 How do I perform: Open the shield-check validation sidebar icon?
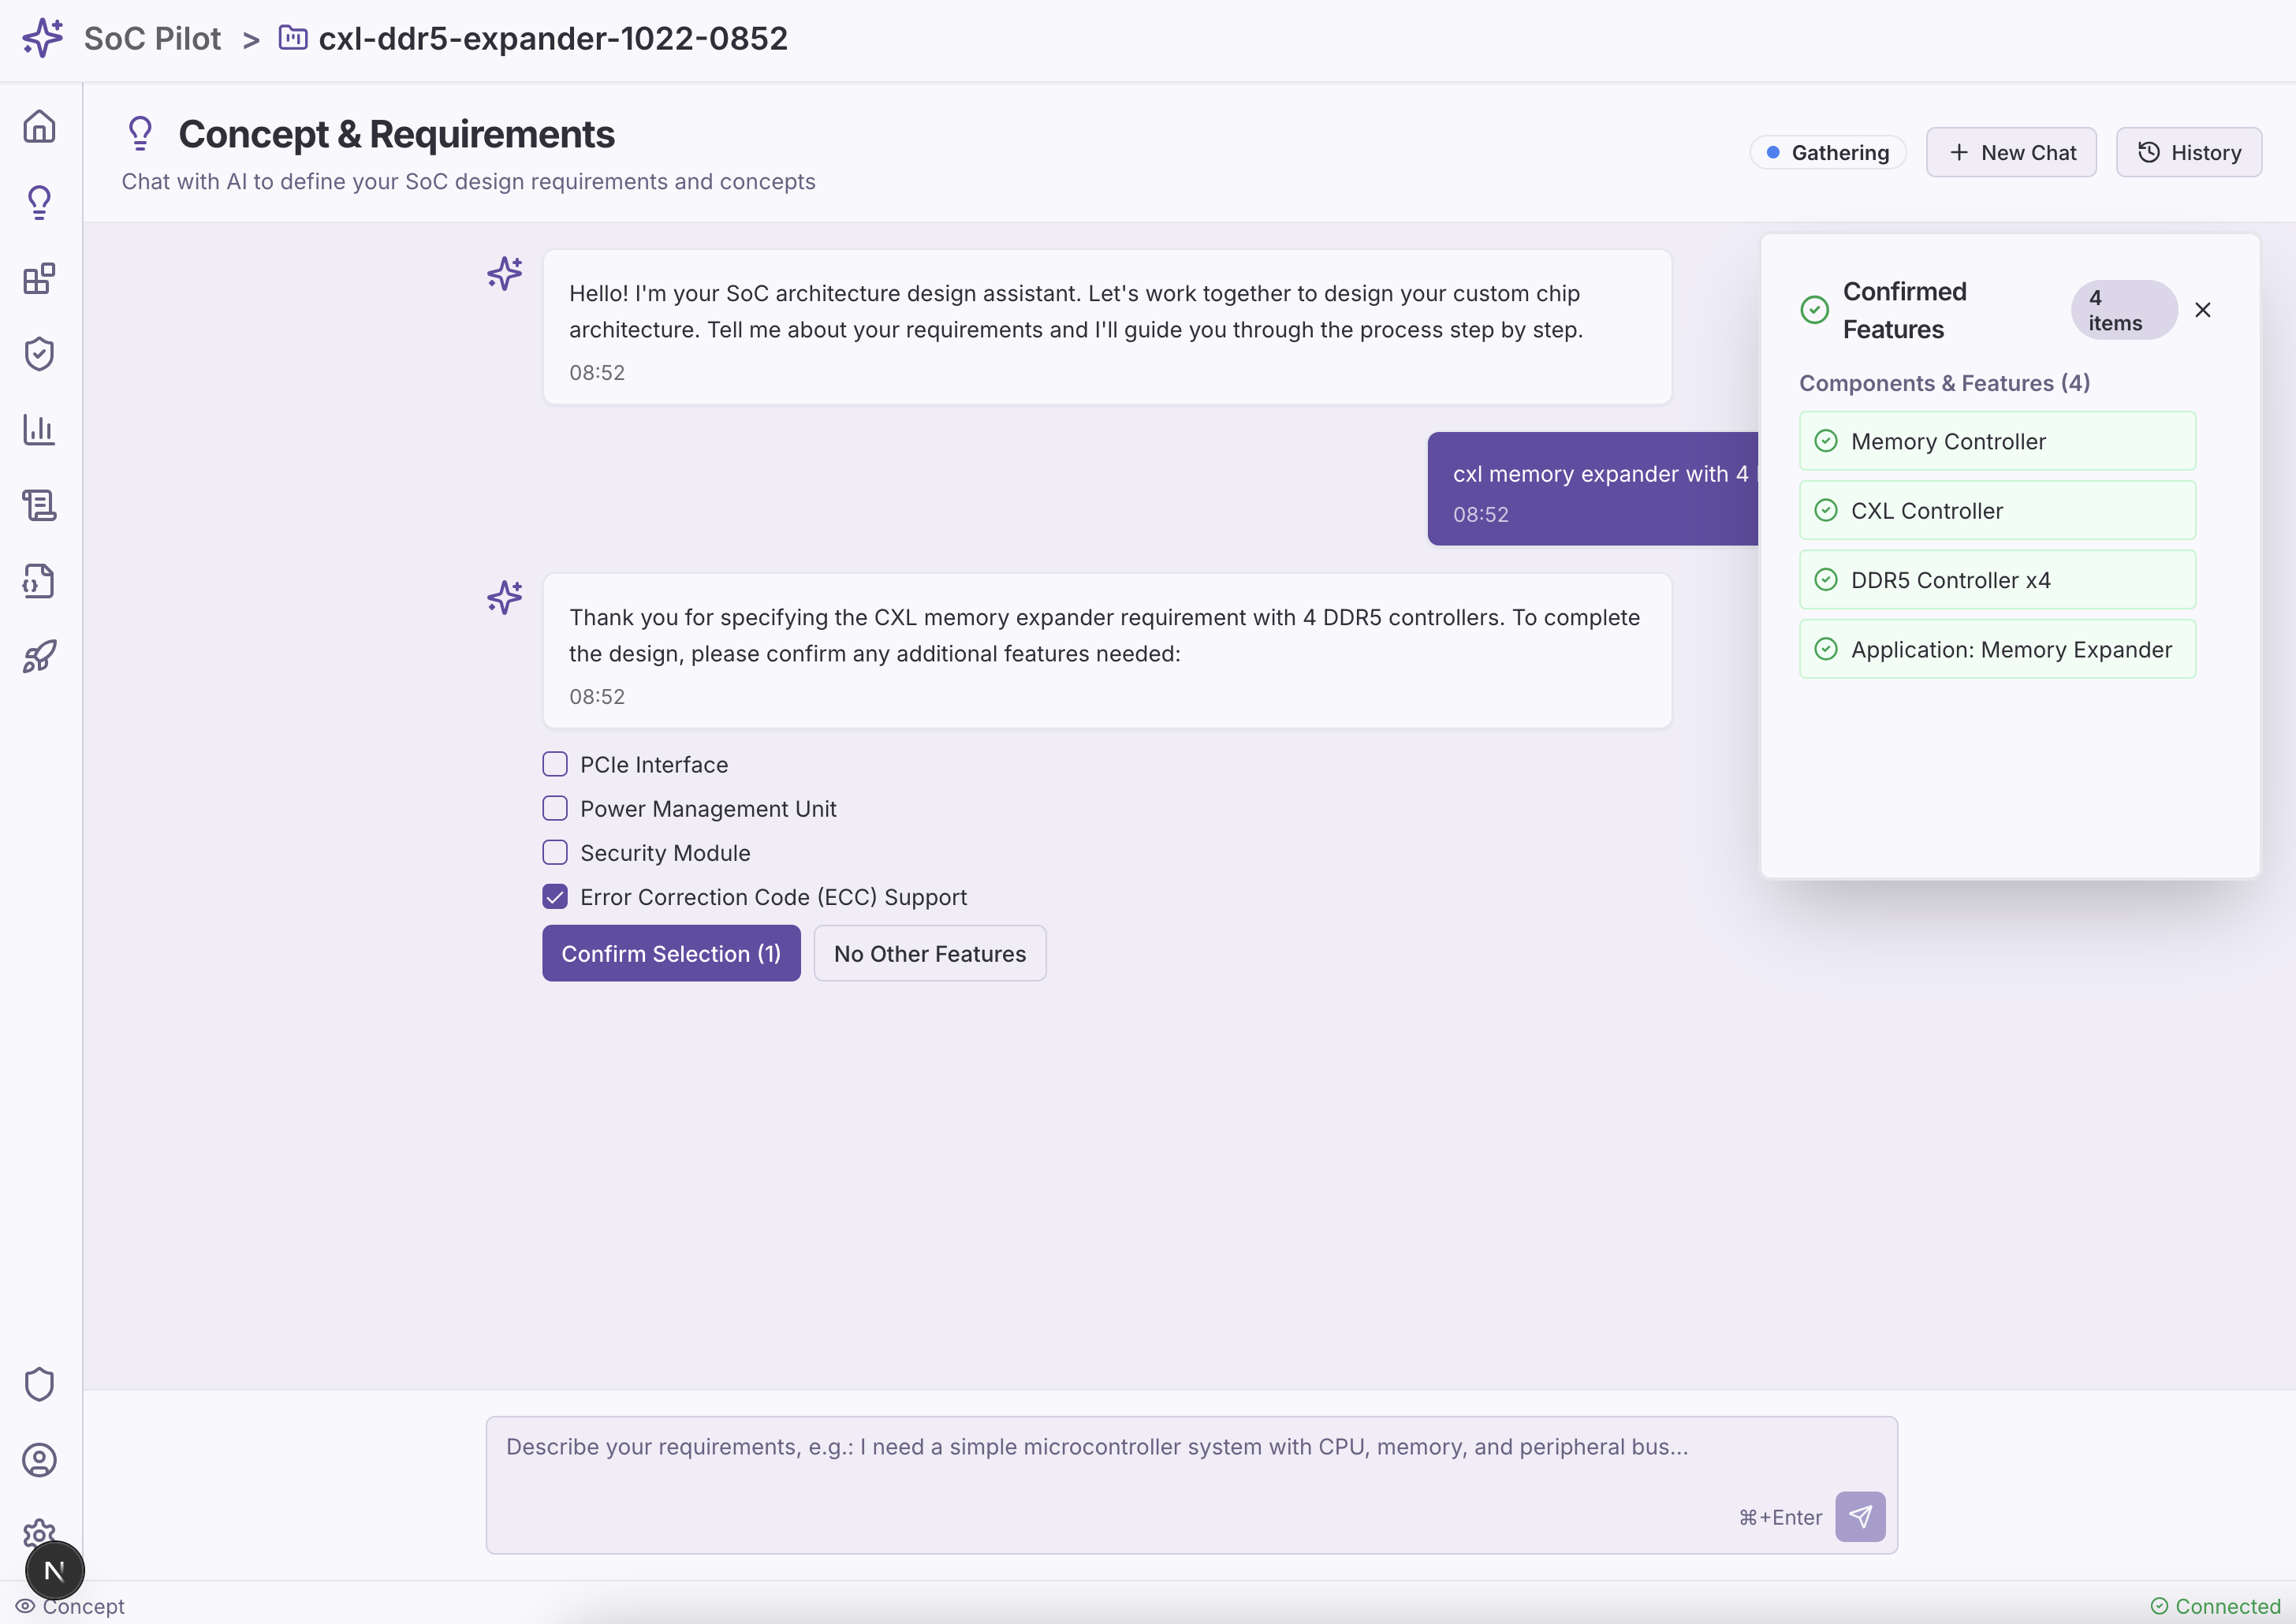coord(39,354)
